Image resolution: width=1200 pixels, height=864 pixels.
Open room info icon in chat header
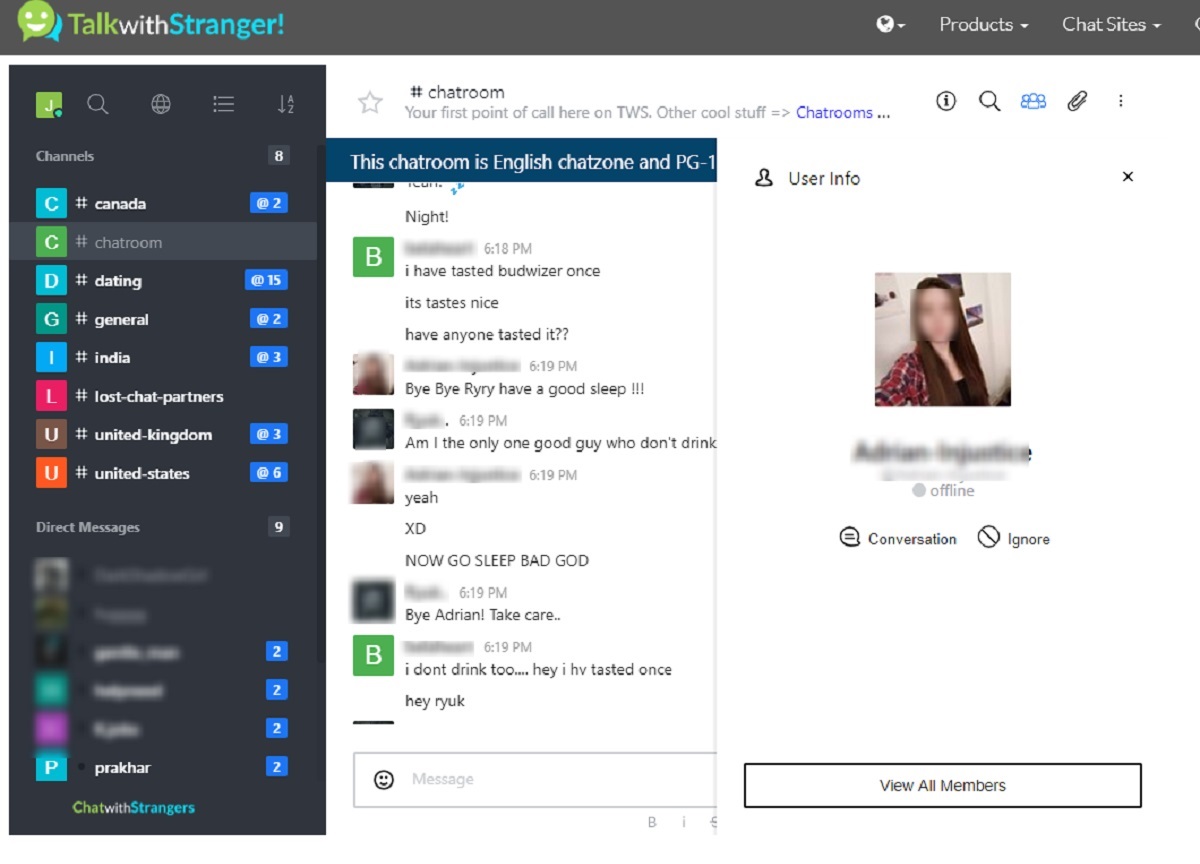(x=946, y=101)
